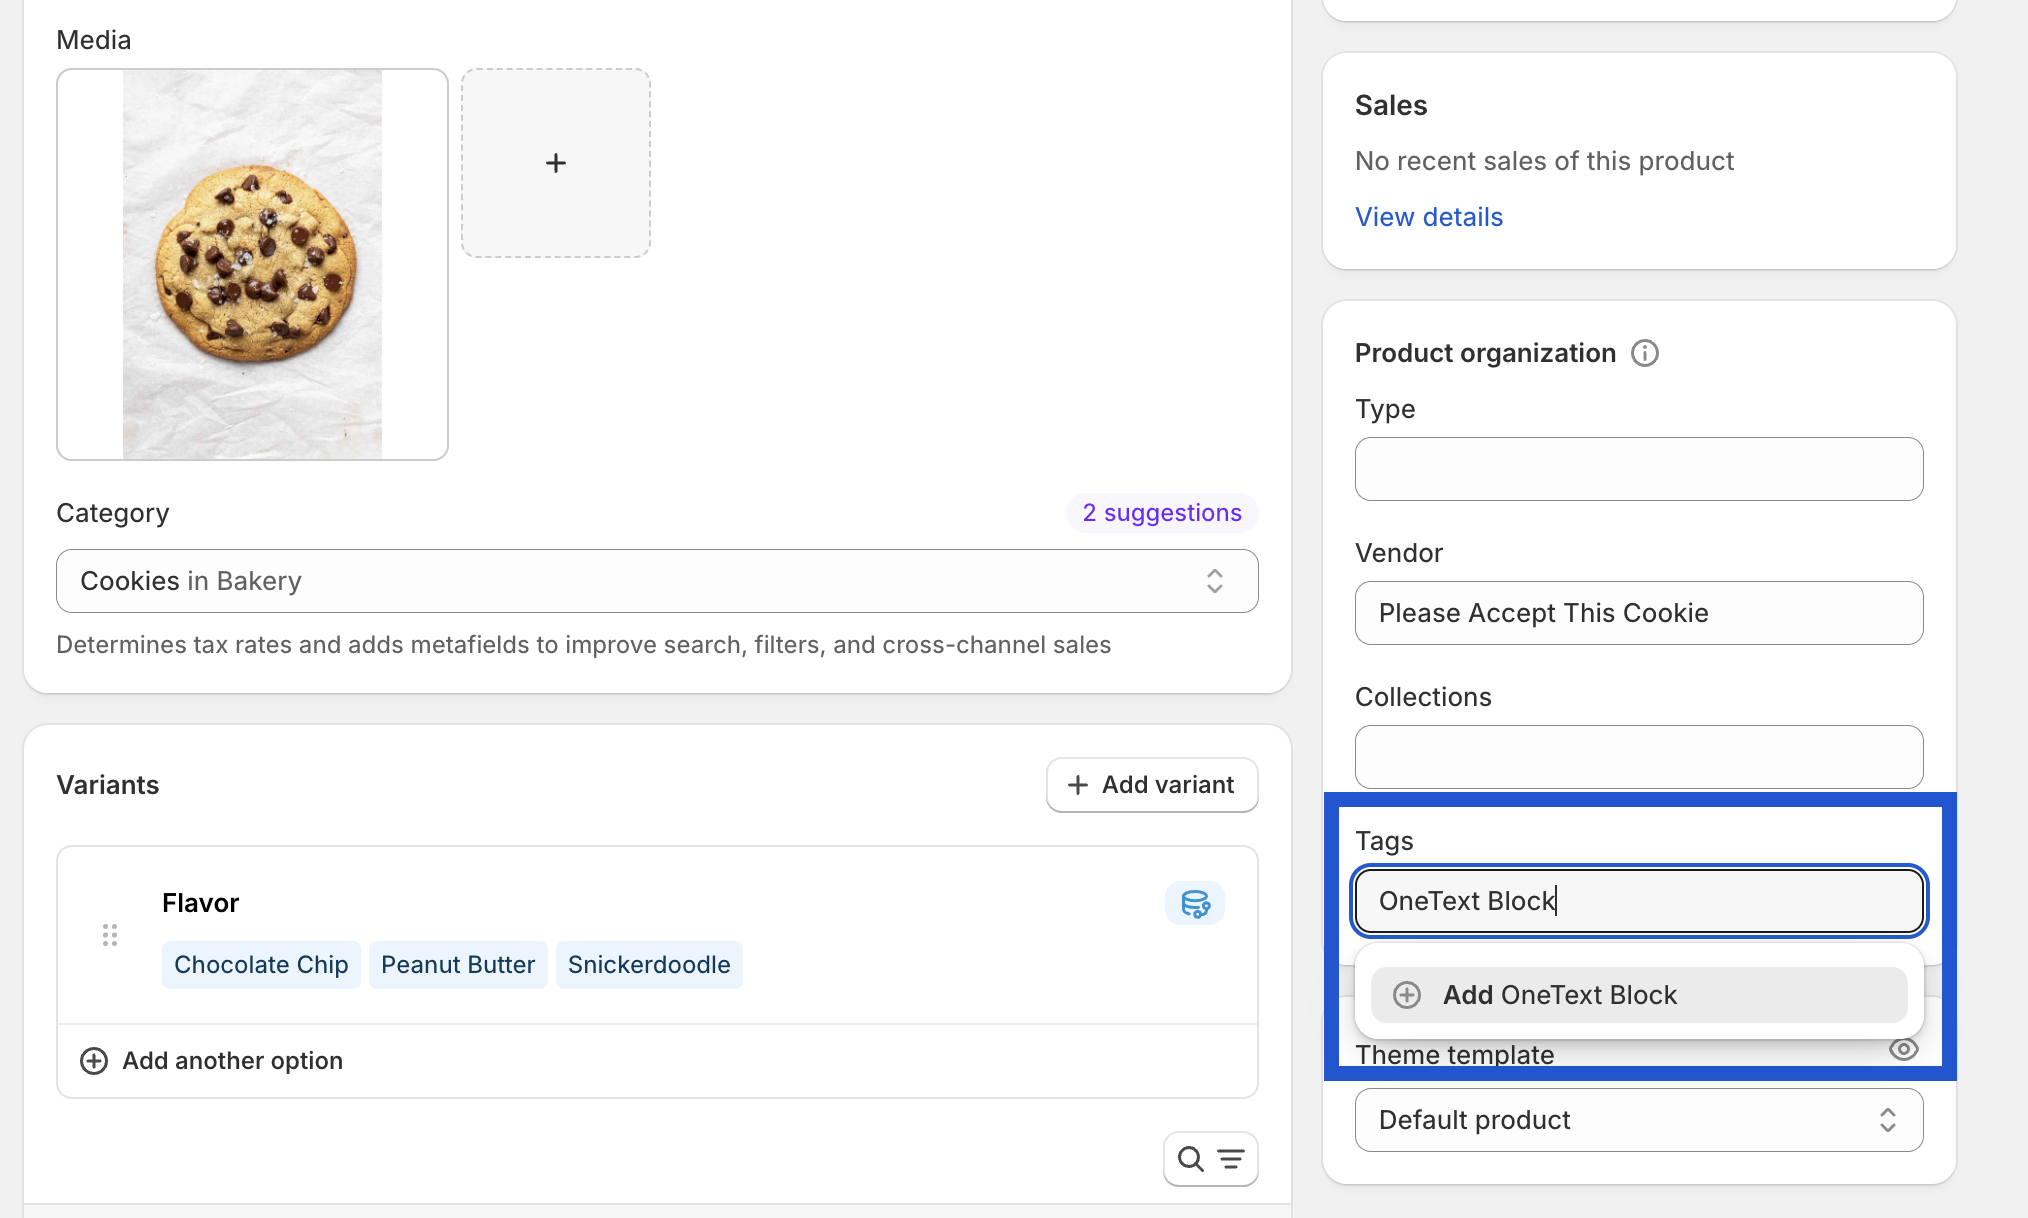Expand the Default product theme template dropdown
Image resolution: width=2028 pixels, height=1218 pixels.
pyautogui.click(x=1638, y=1120)
